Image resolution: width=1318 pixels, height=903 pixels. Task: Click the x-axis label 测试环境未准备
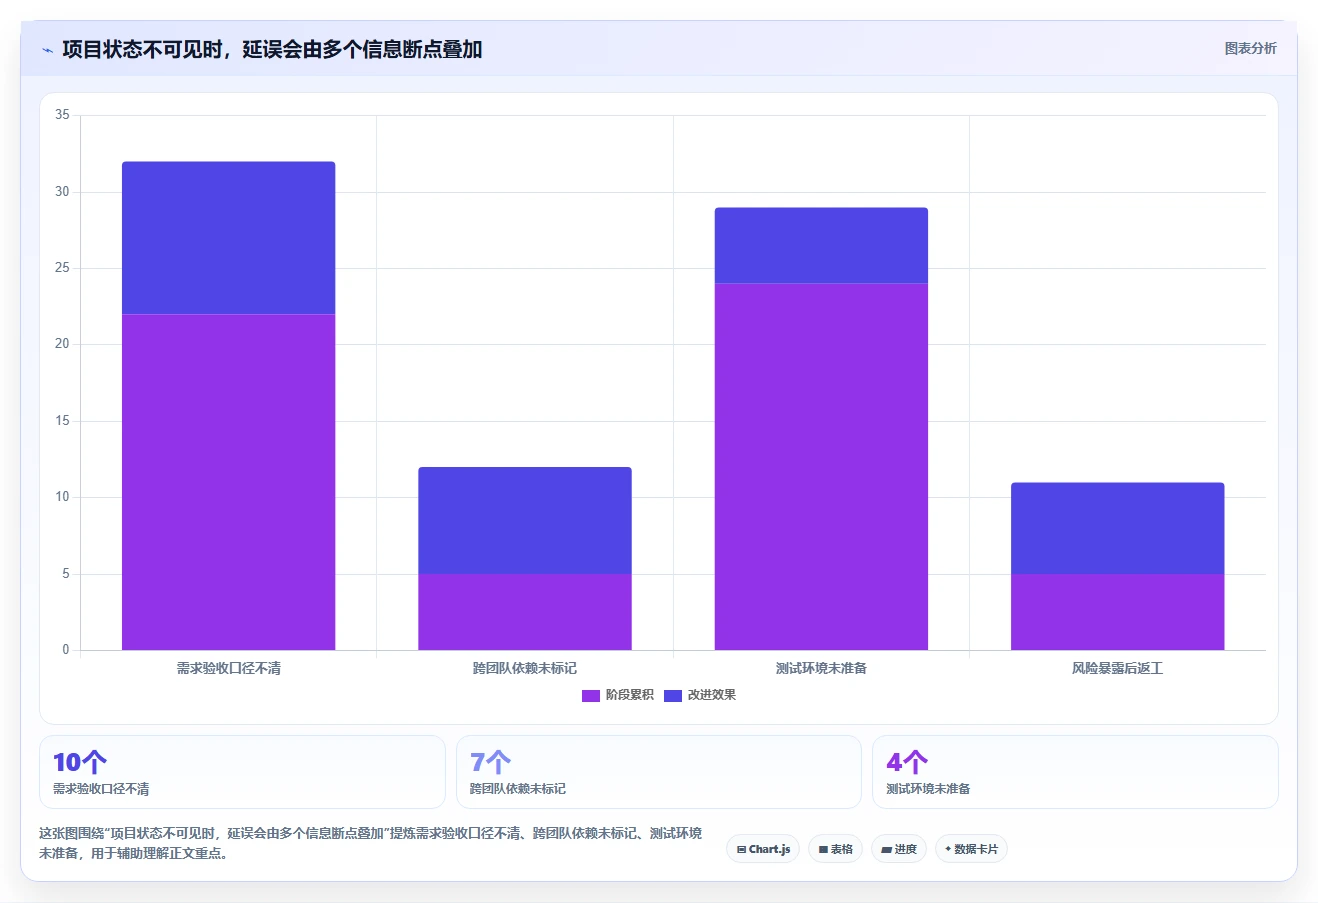(821, 668)
